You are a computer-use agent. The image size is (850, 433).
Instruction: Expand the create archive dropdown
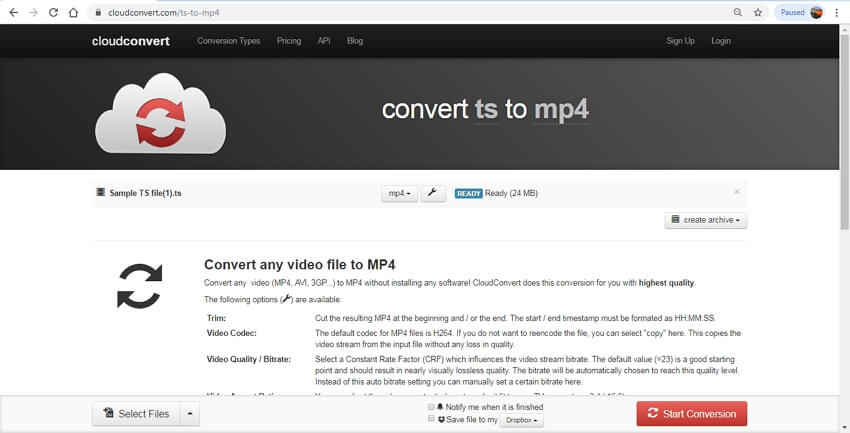(x=706, y=220)
